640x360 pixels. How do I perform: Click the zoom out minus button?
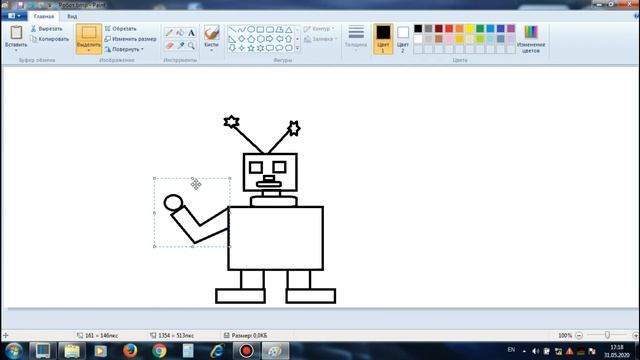click(579, 336)
